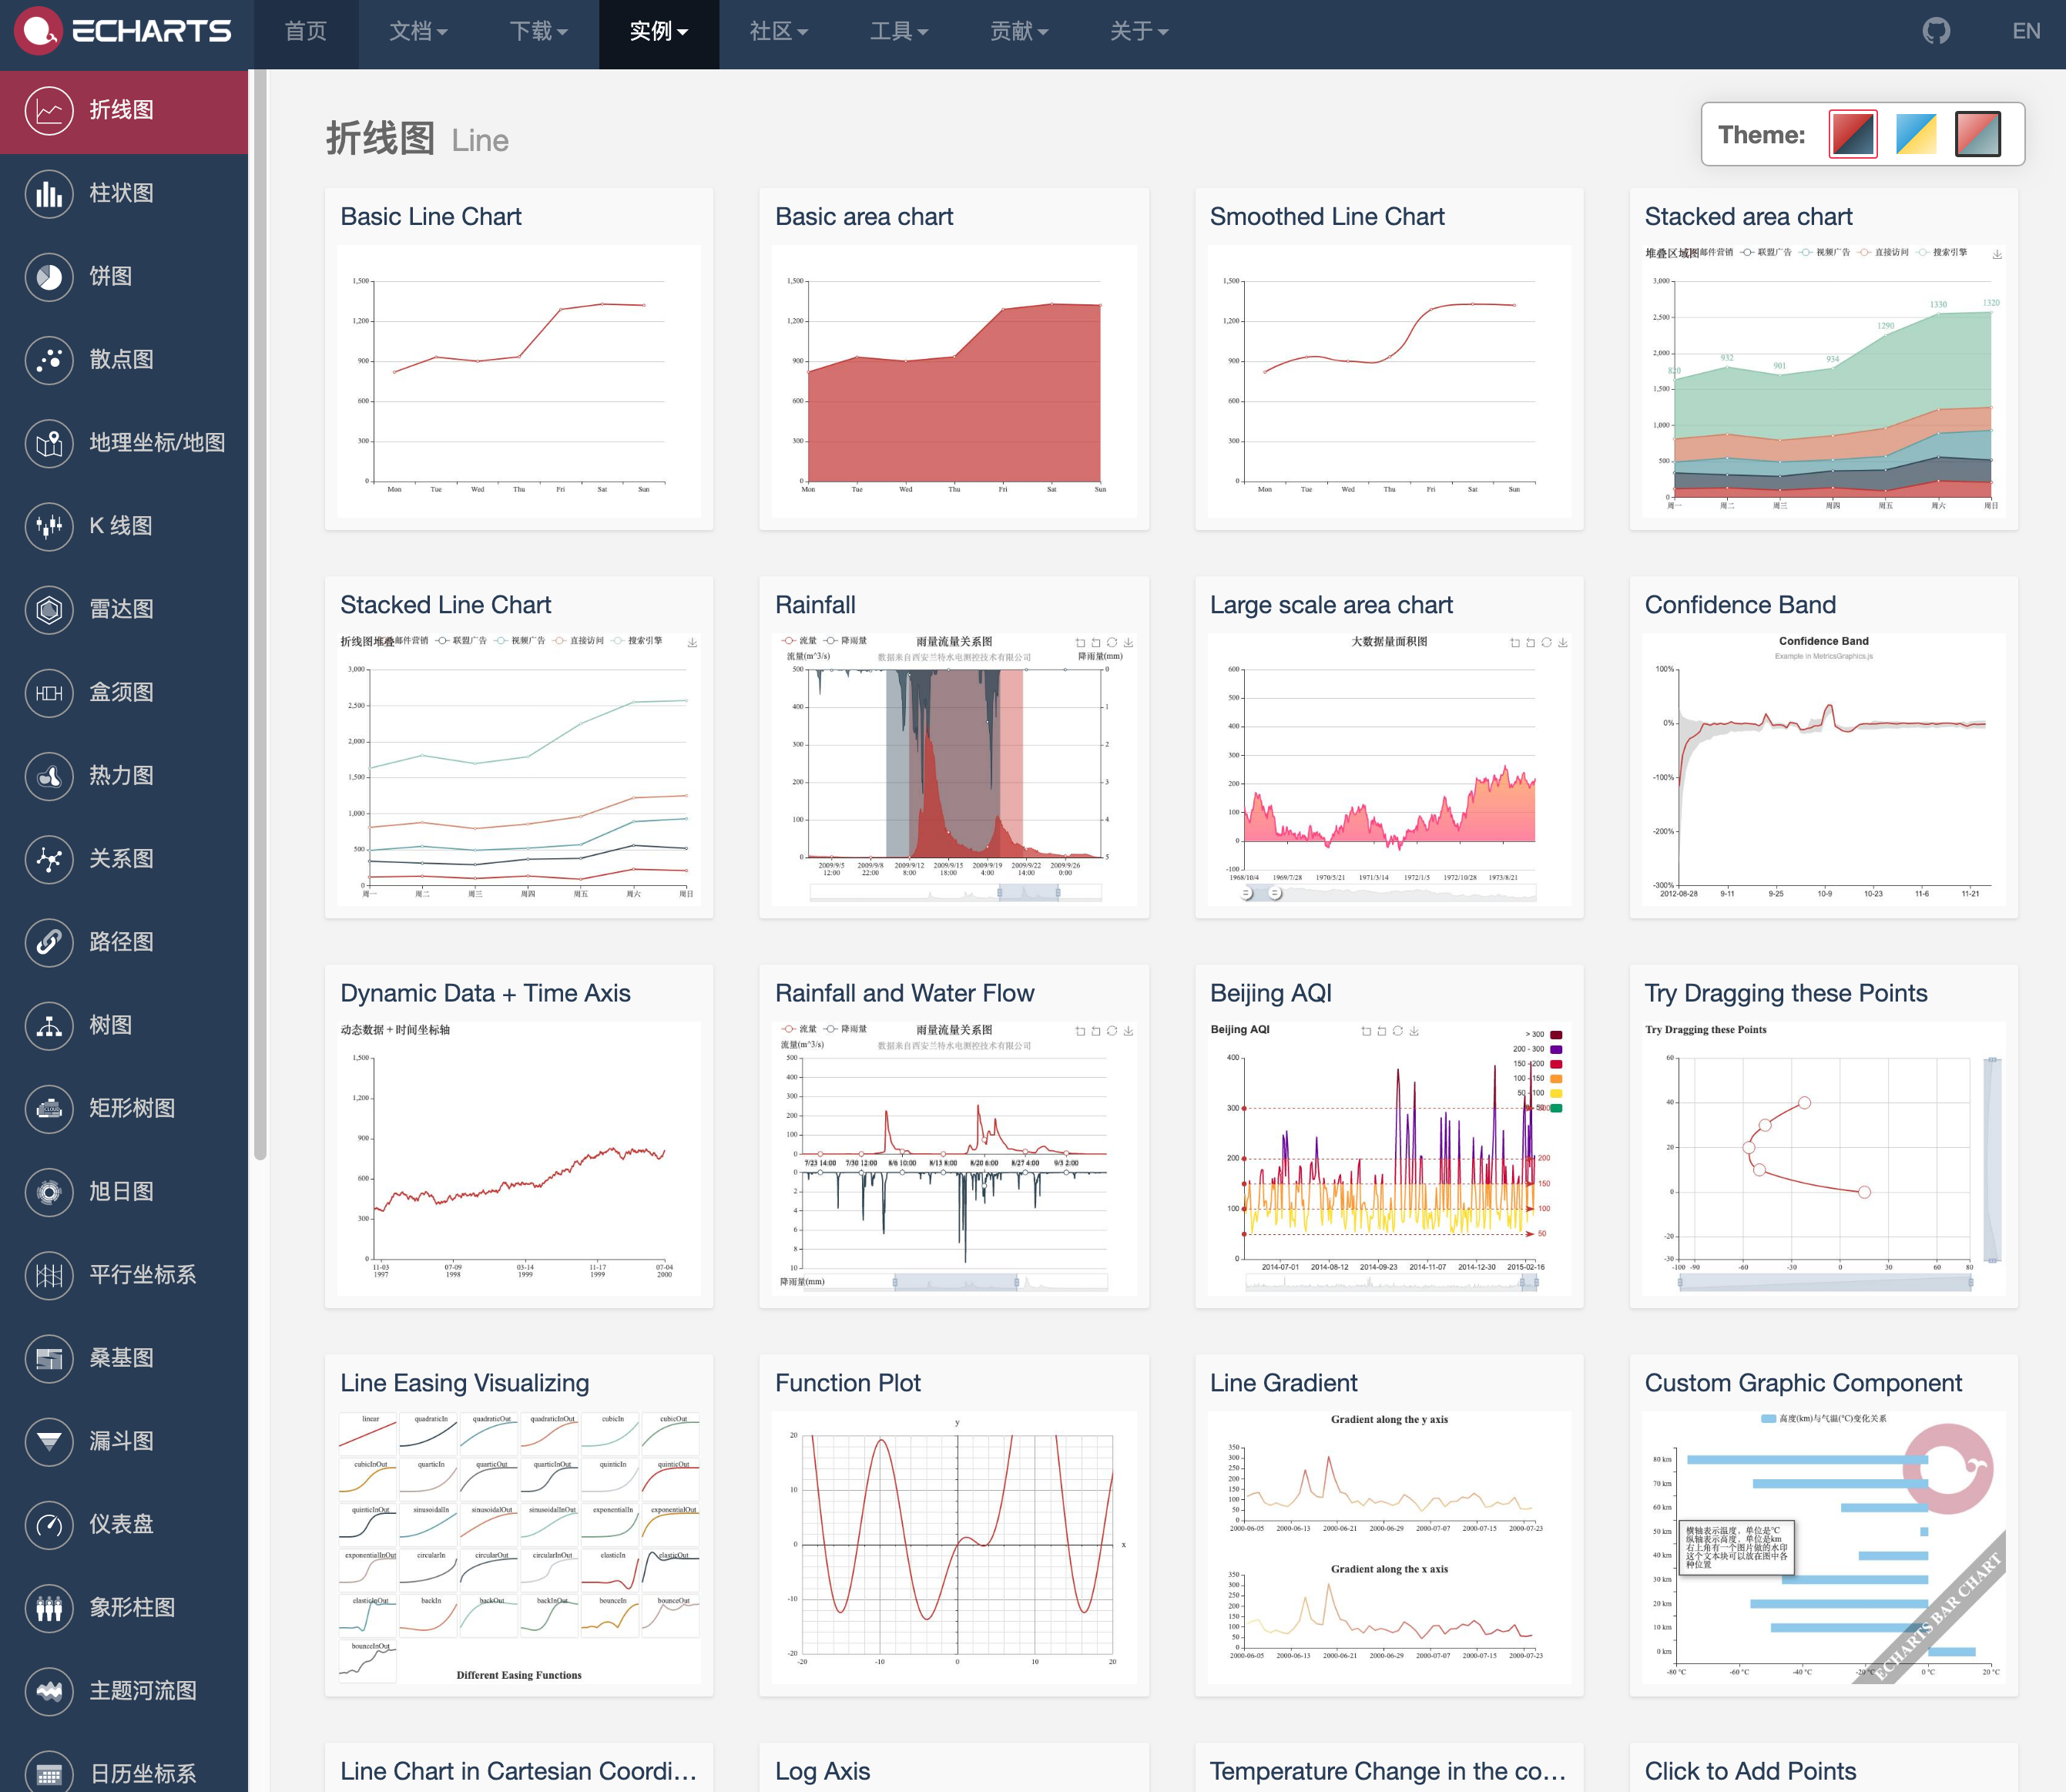Select the boxplot (盒须图) sidebar icon
The image size is (2066, 1792).
point(49,692)
